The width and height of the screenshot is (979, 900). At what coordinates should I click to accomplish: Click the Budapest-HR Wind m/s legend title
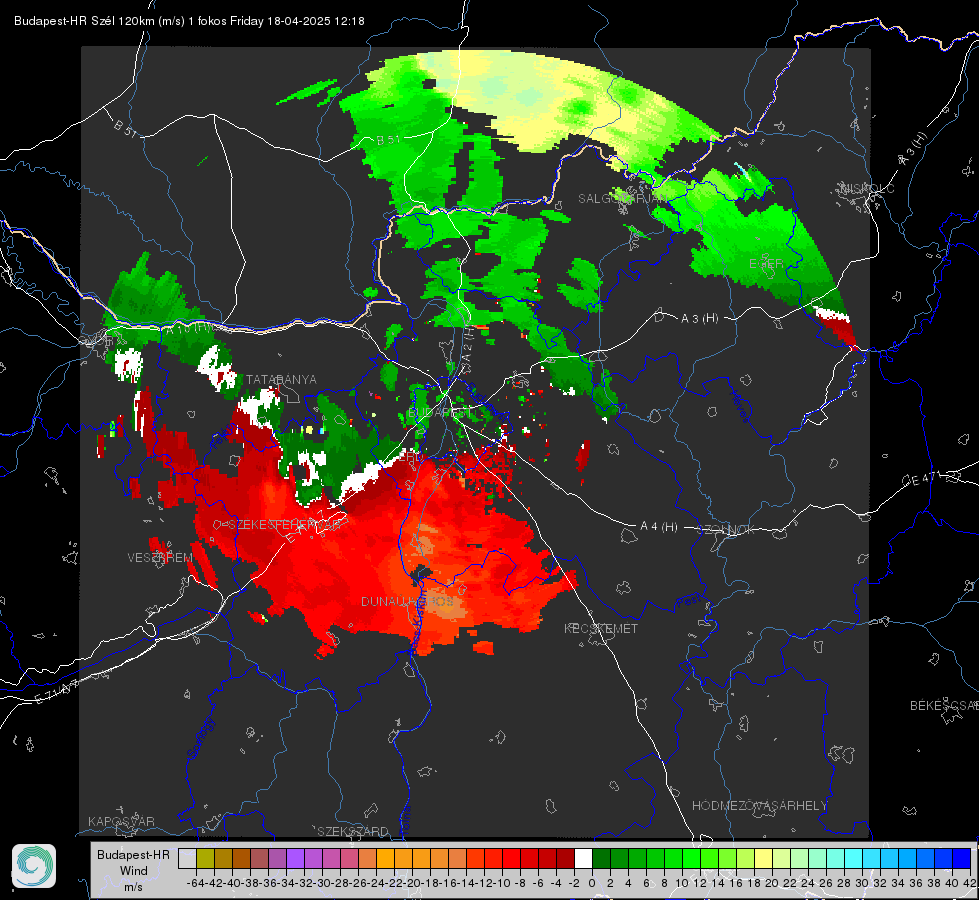[x=134, y=871]
